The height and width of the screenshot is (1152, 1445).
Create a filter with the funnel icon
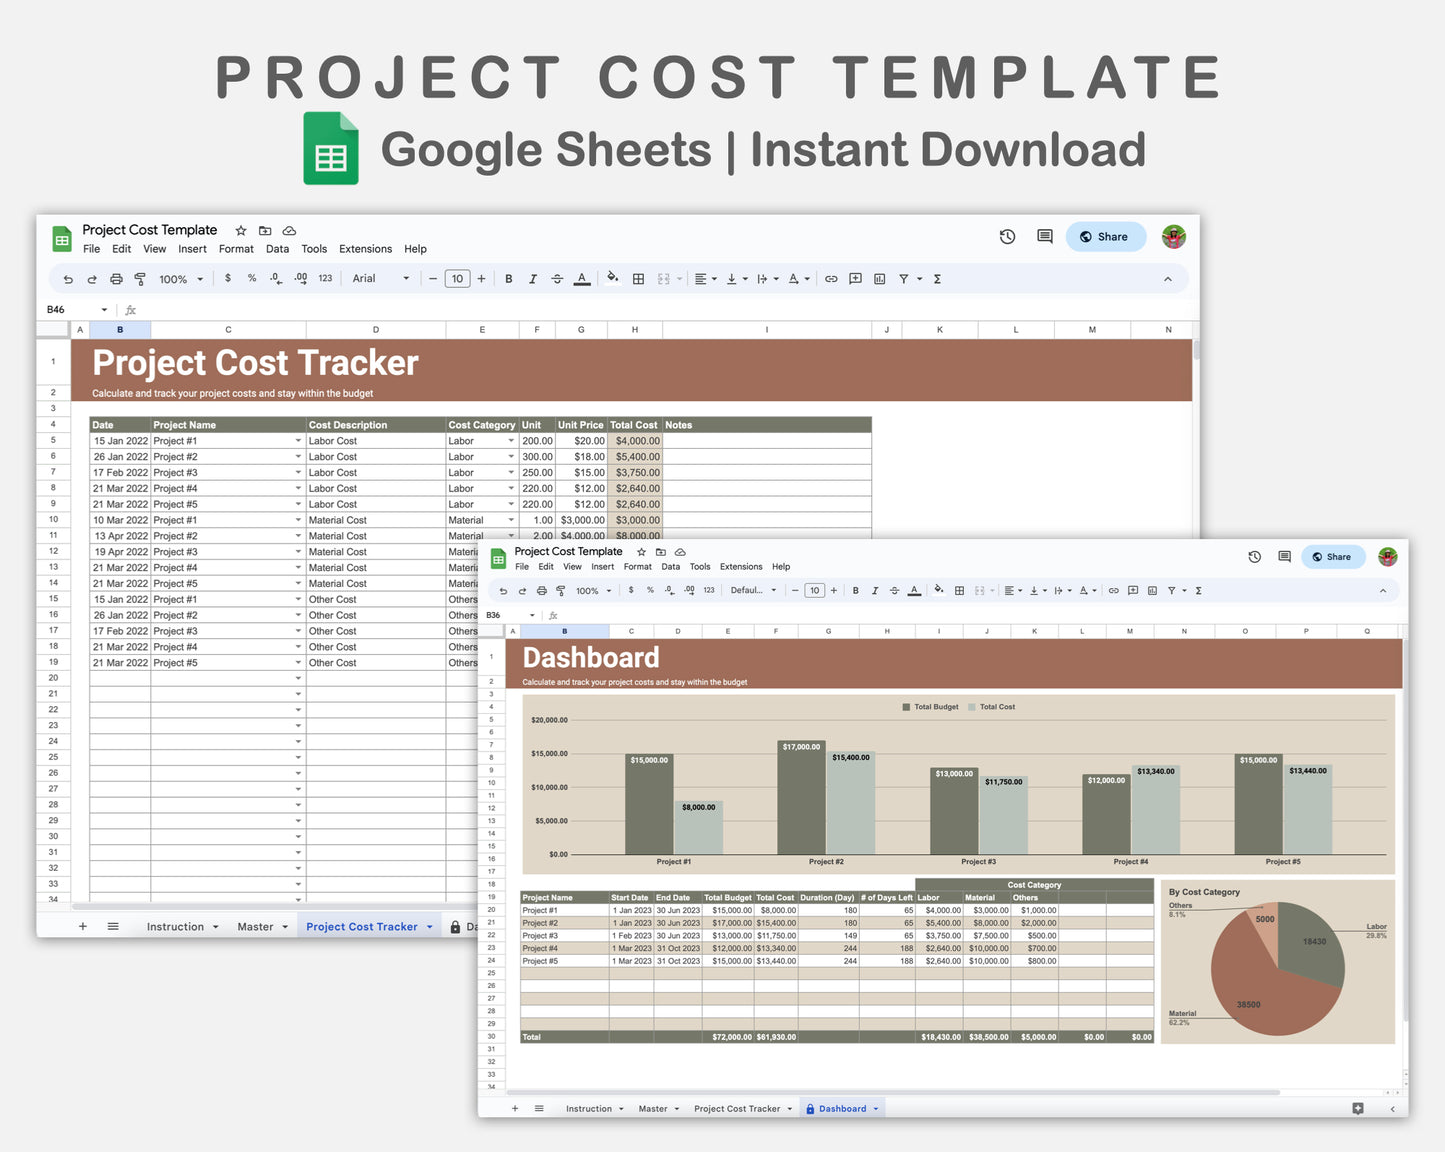[x=904, y=279]
